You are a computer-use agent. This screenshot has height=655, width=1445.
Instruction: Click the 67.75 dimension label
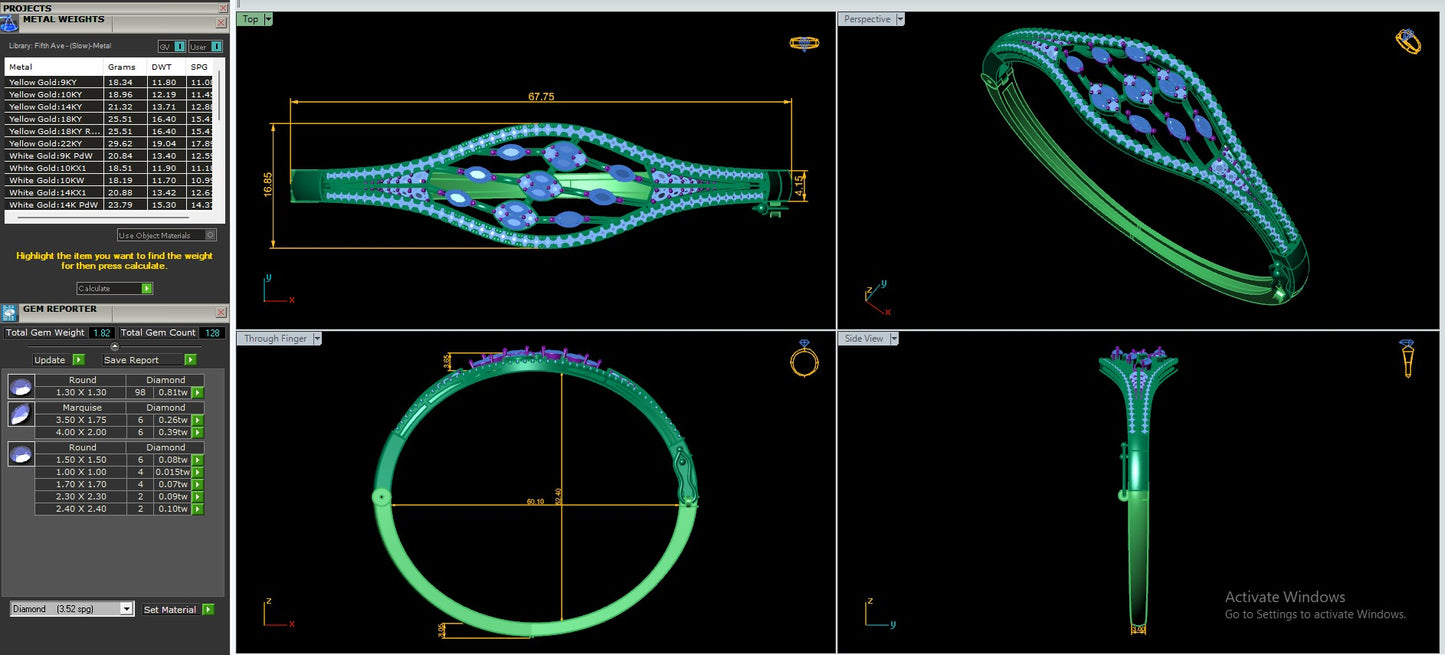[x=541, y=96]
